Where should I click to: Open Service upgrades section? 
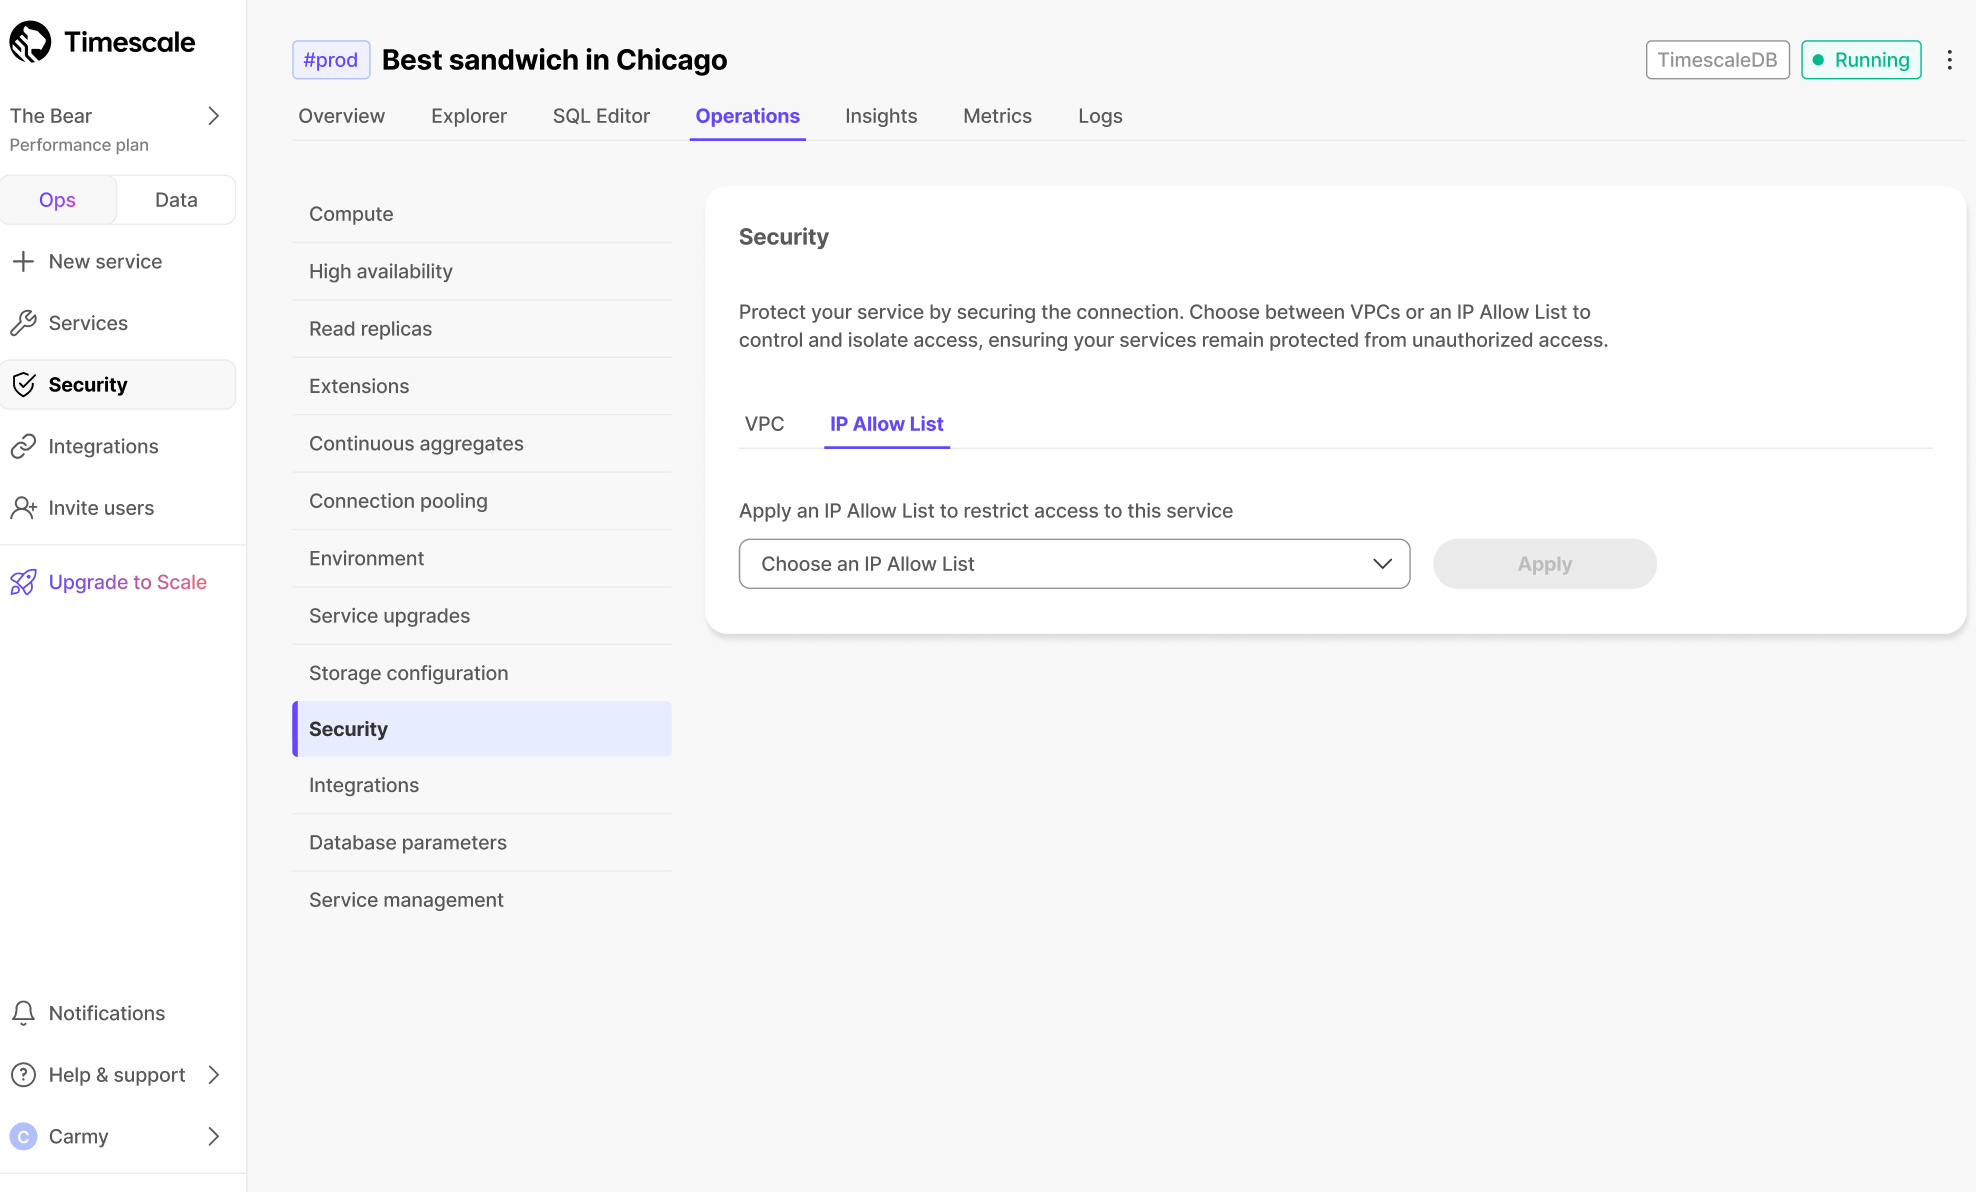click(x=482, y=616)
